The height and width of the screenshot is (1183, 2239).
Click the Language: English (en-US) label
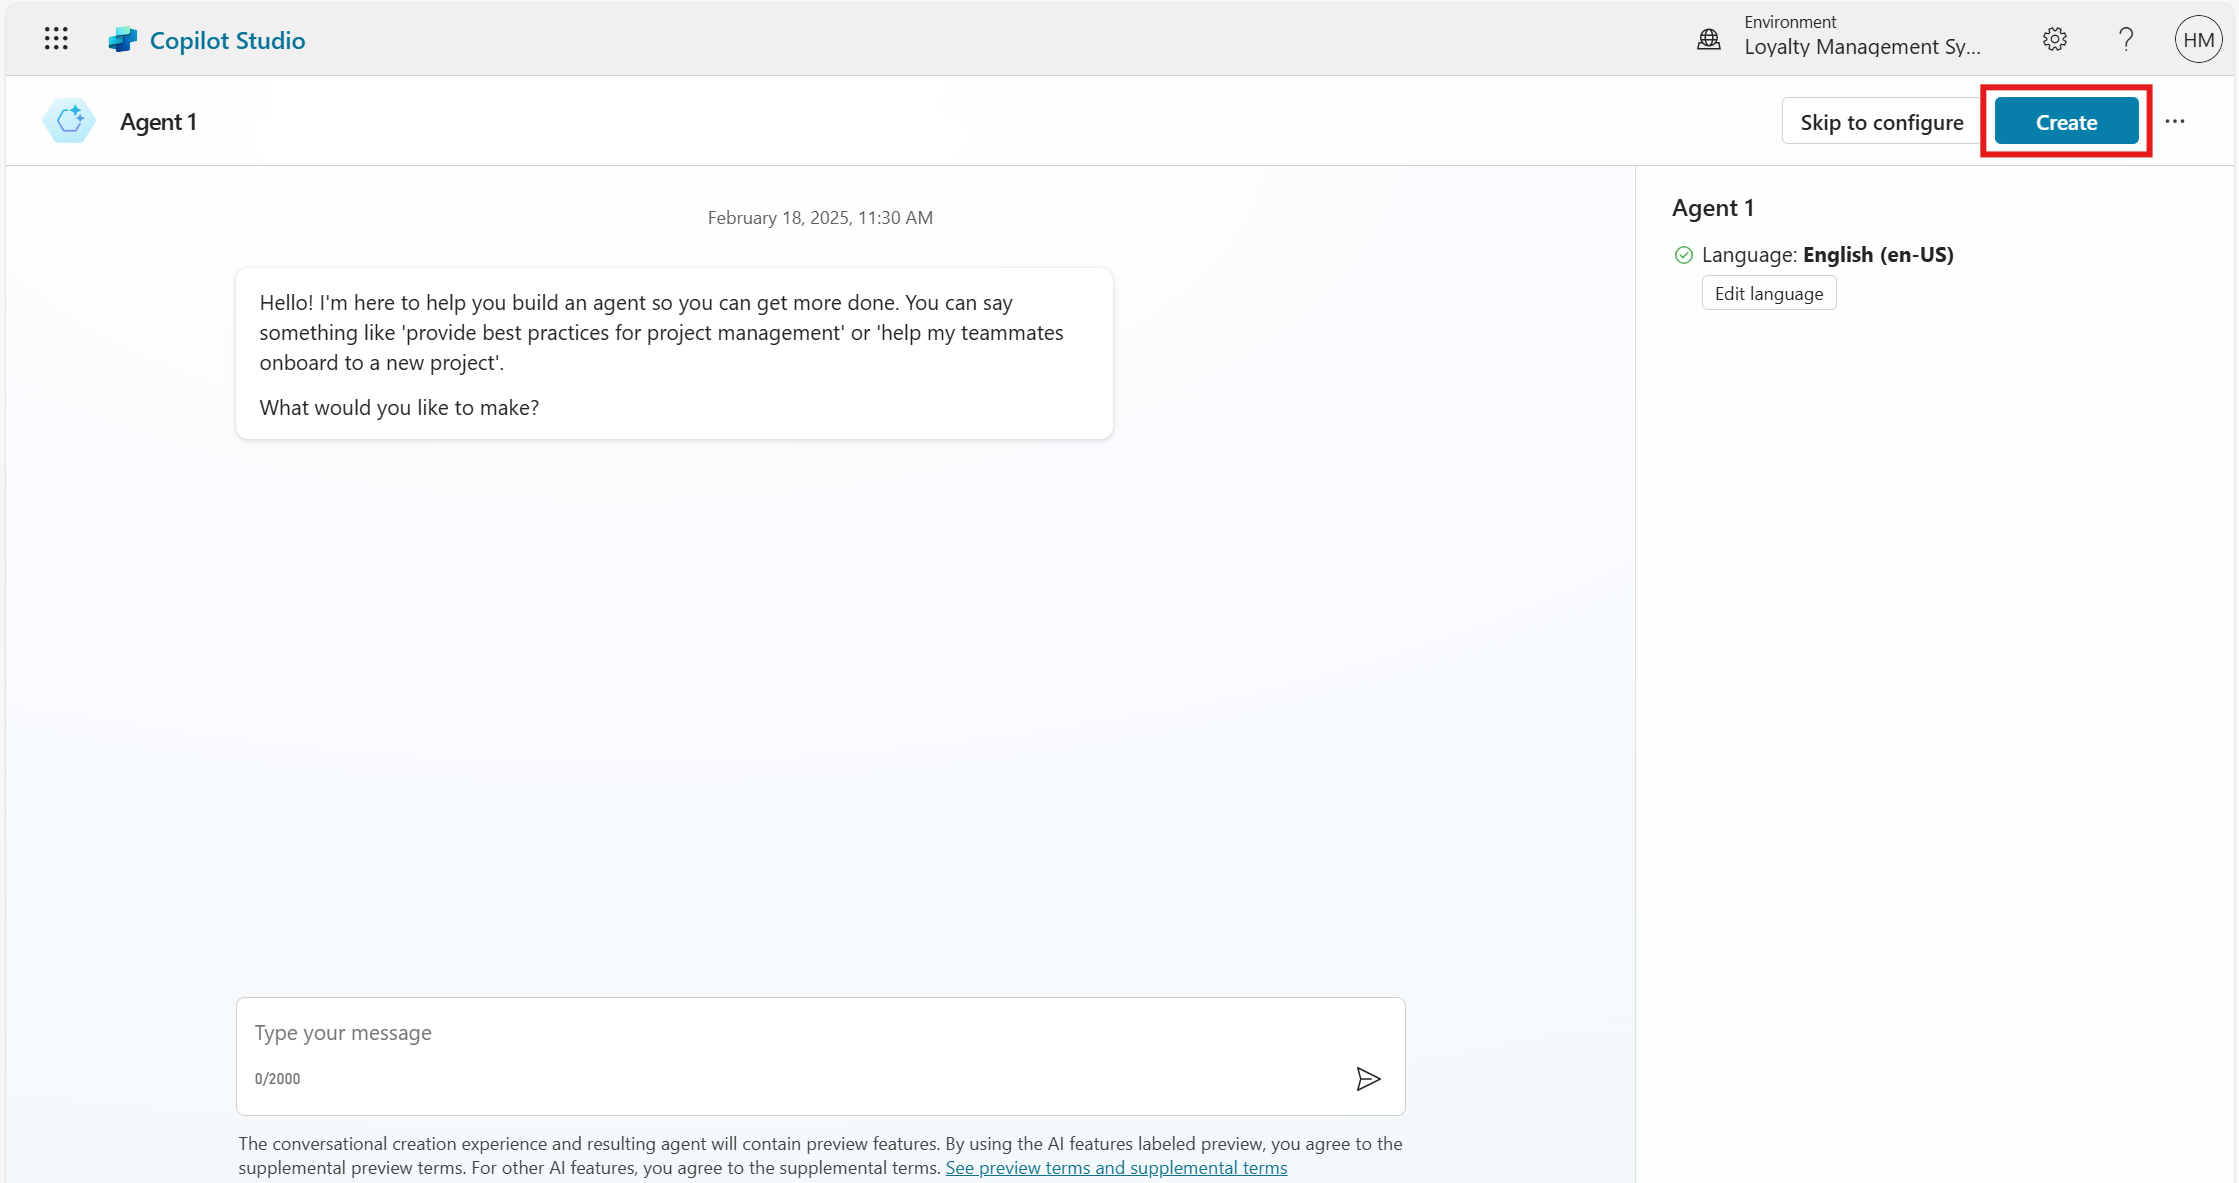pos(1827,255)
